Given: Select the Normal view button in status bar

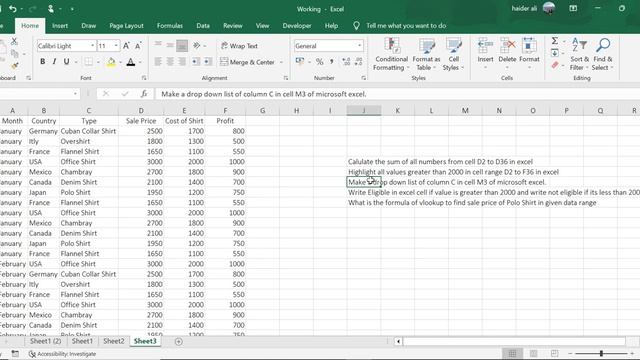Looking at the screenshot, I should tap(512, 353).
